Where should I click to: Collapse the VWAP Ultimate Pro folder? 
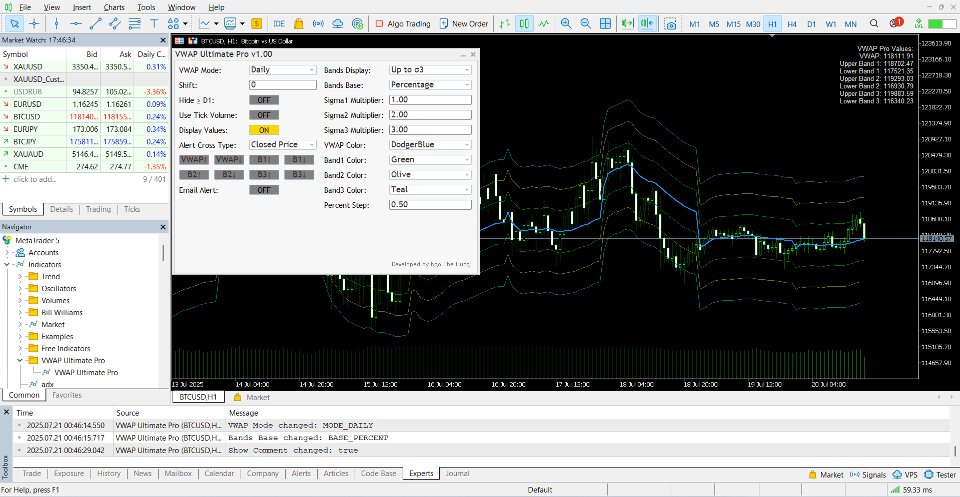tap(20, 361)
